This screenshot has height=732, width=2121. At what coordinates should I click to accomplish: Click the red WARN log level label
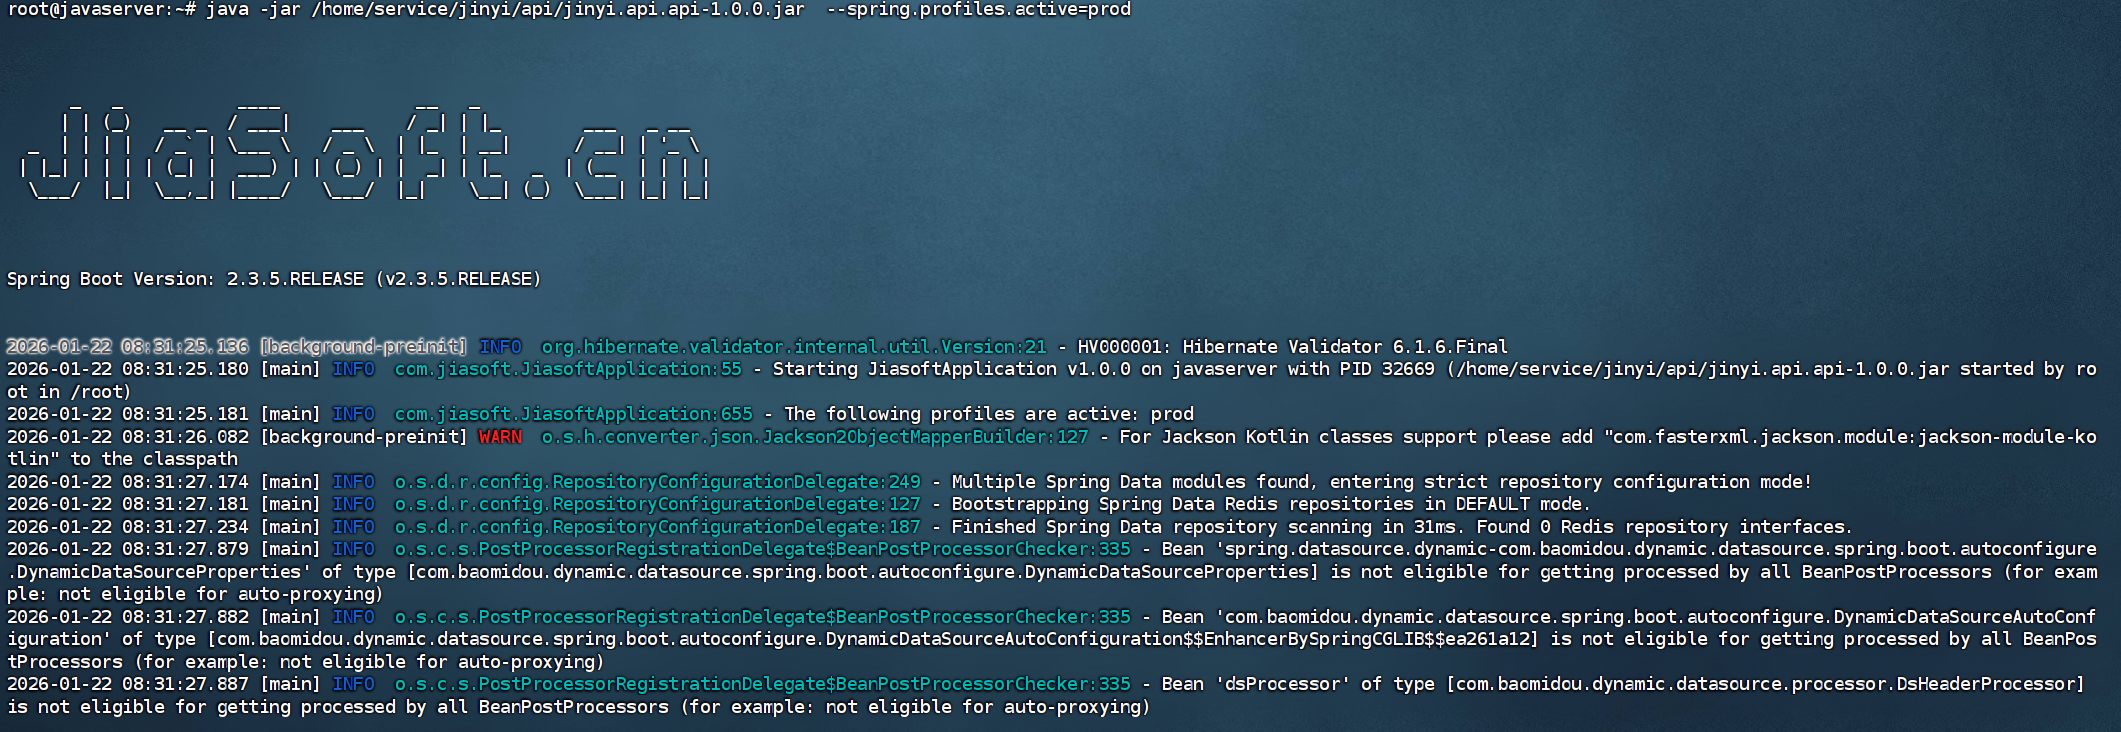(x=500, y=437)
